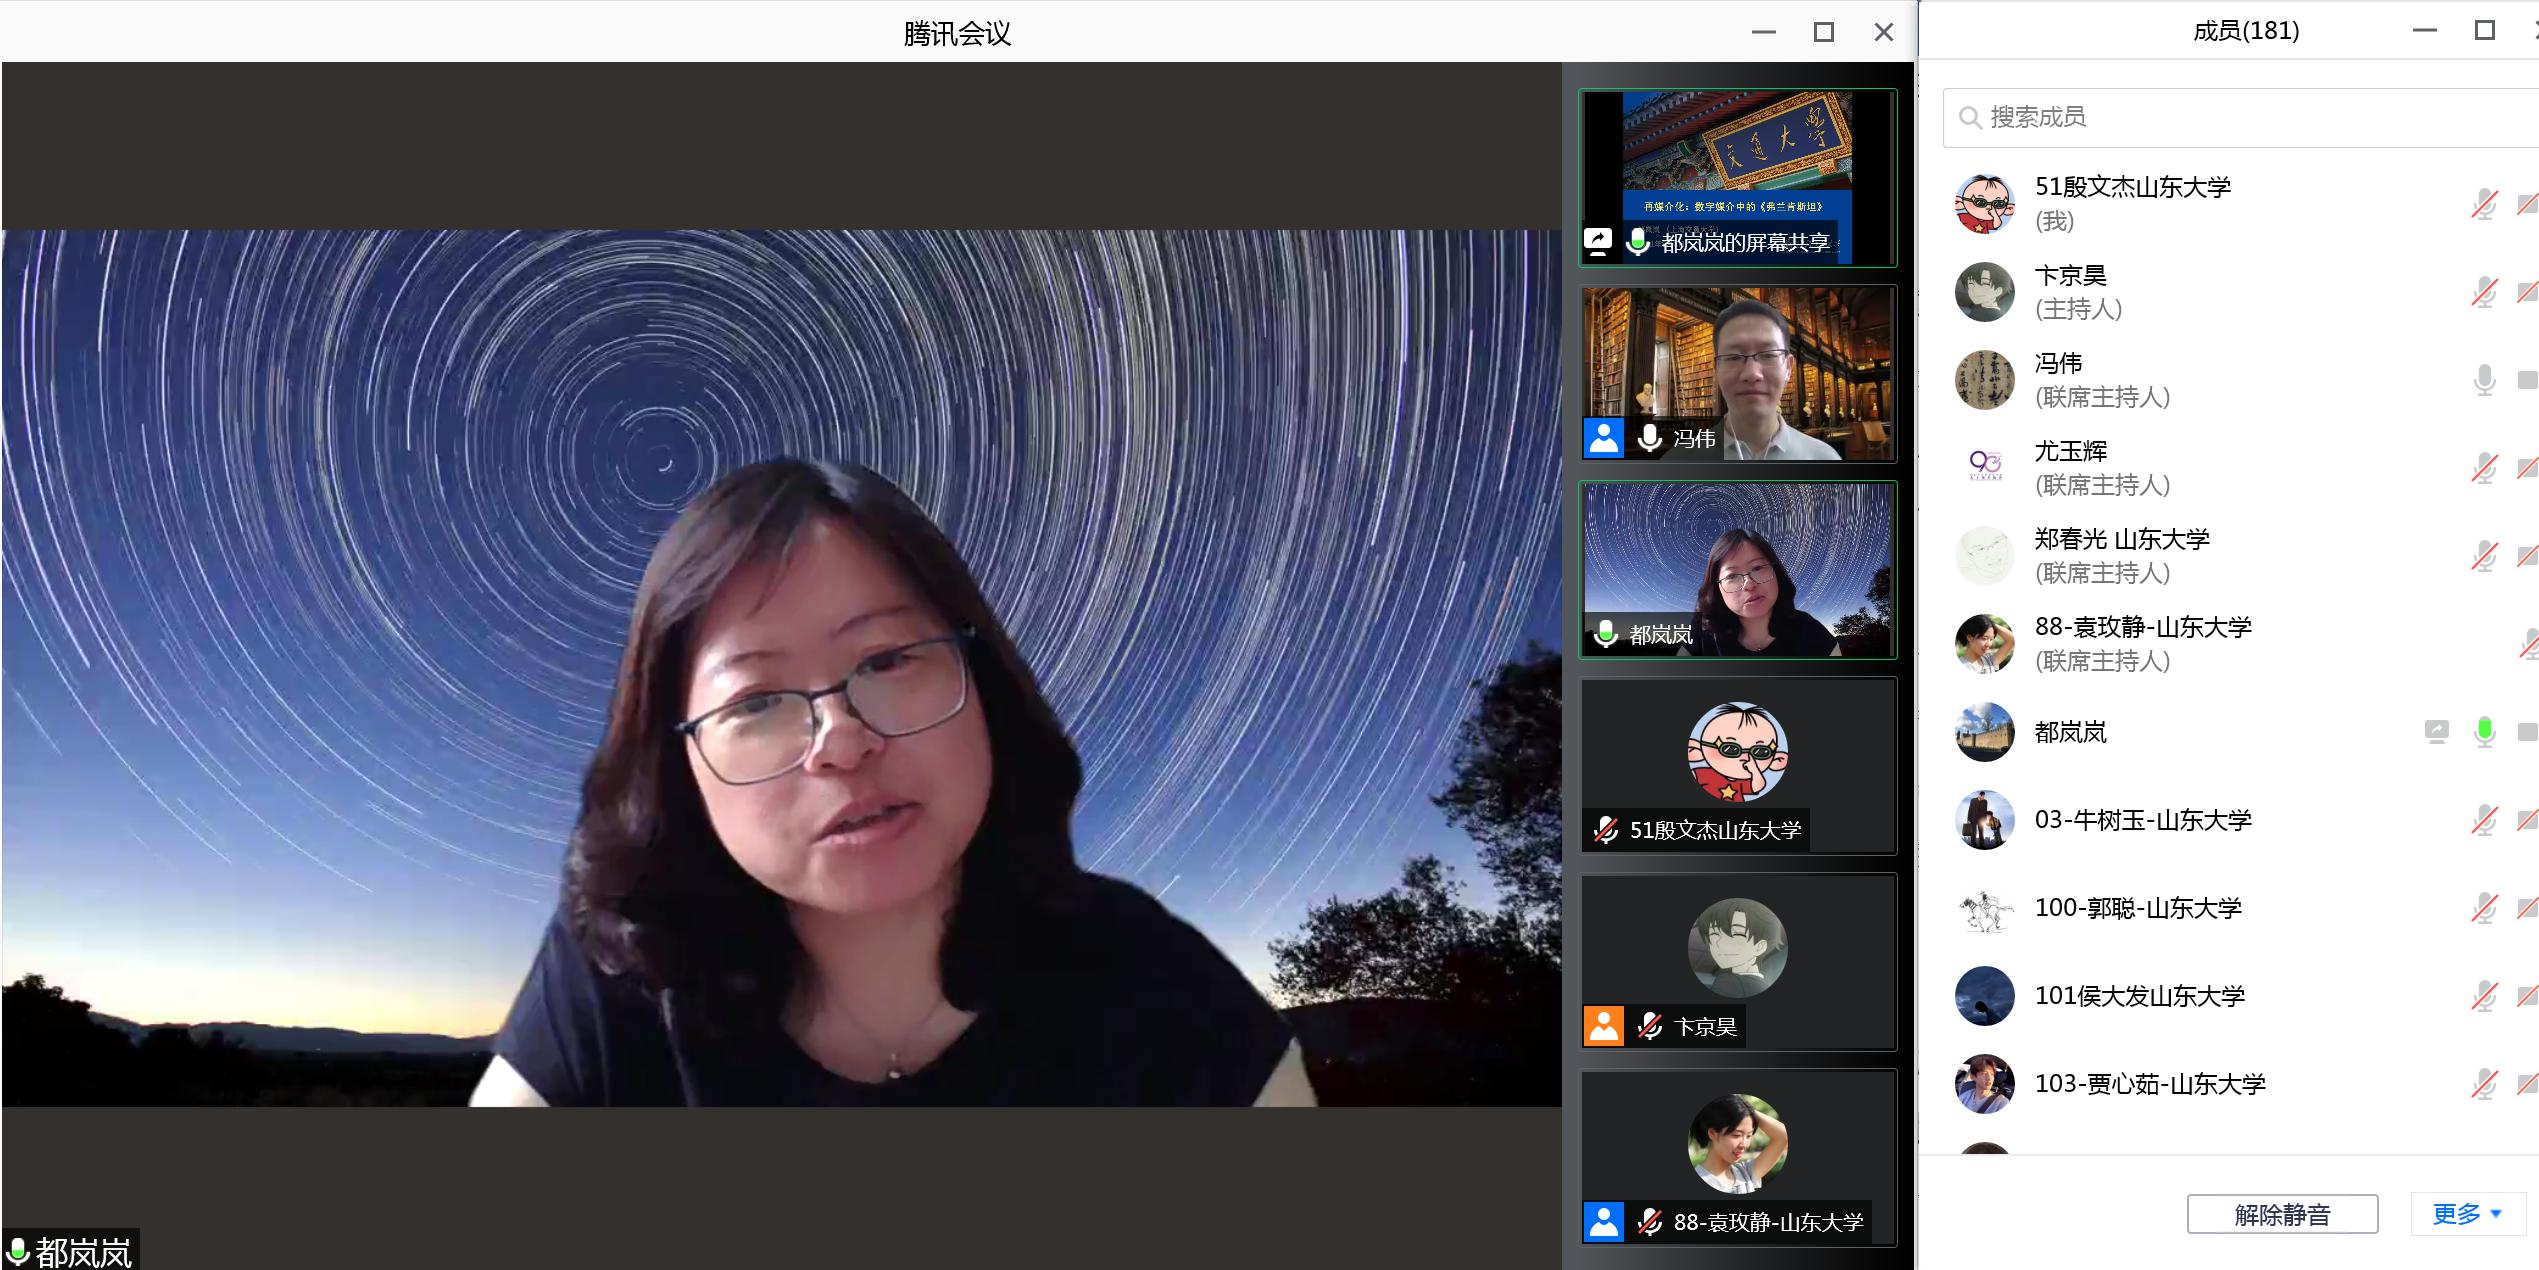Select member name 03-牛树玉-山东大学
Screen dimensions: 2539x1270
tap(2143, 820)
